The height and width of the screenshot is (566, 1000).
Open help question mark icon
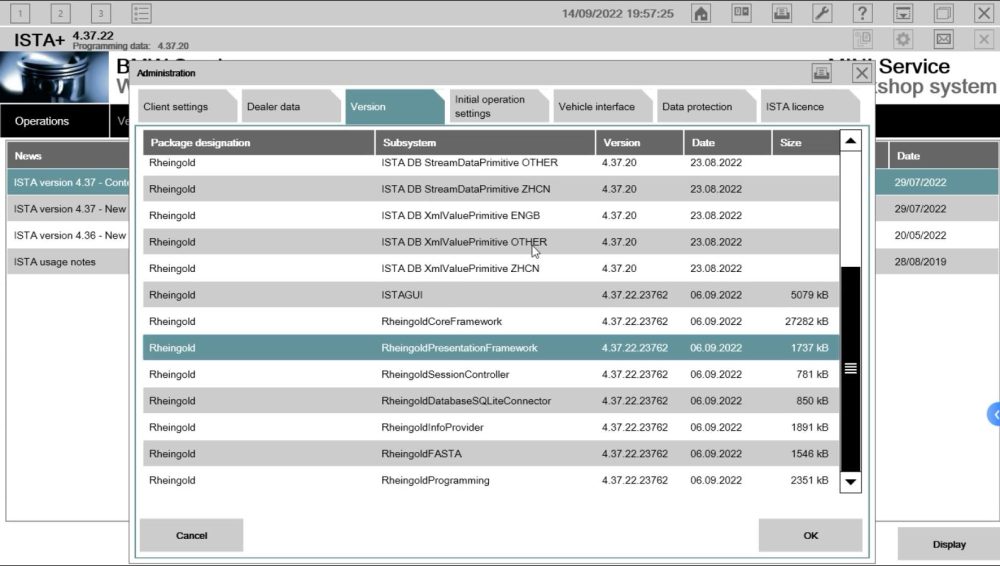pyautogui.click(x=862, y=13)
